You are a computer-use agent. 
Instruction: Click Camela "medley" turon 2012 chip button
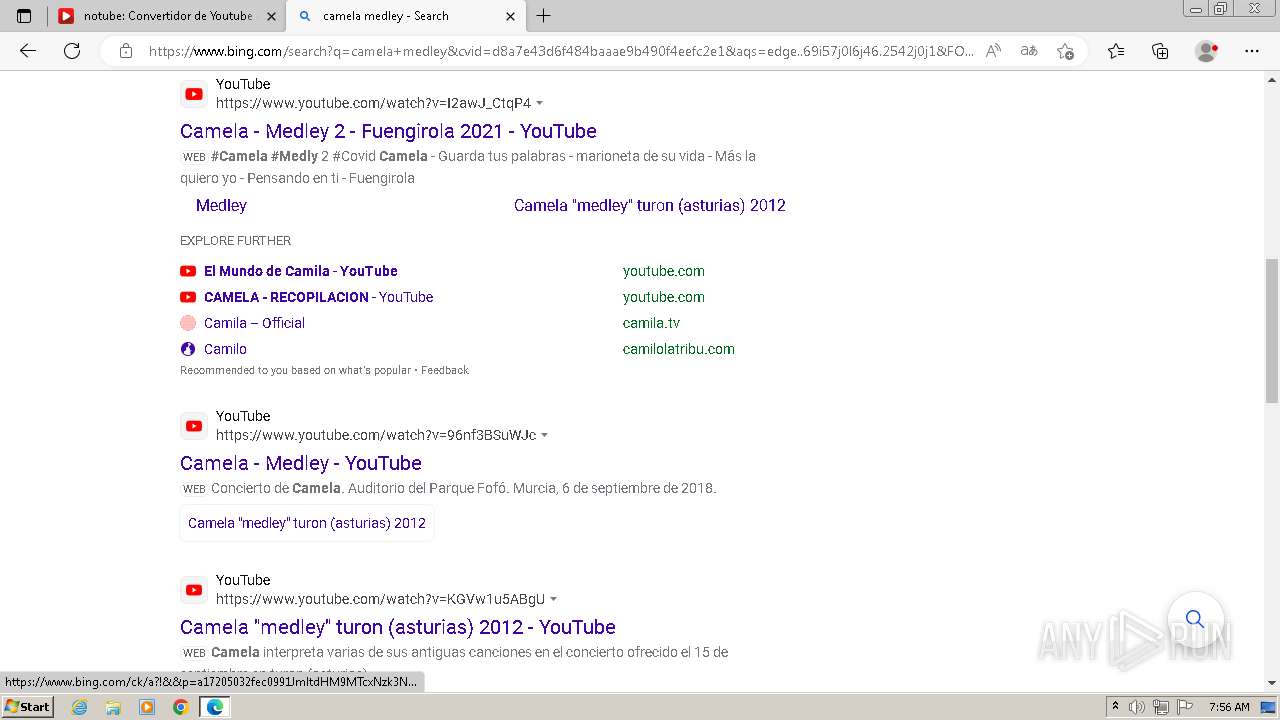pyautogui.click(x=307, y=523)
